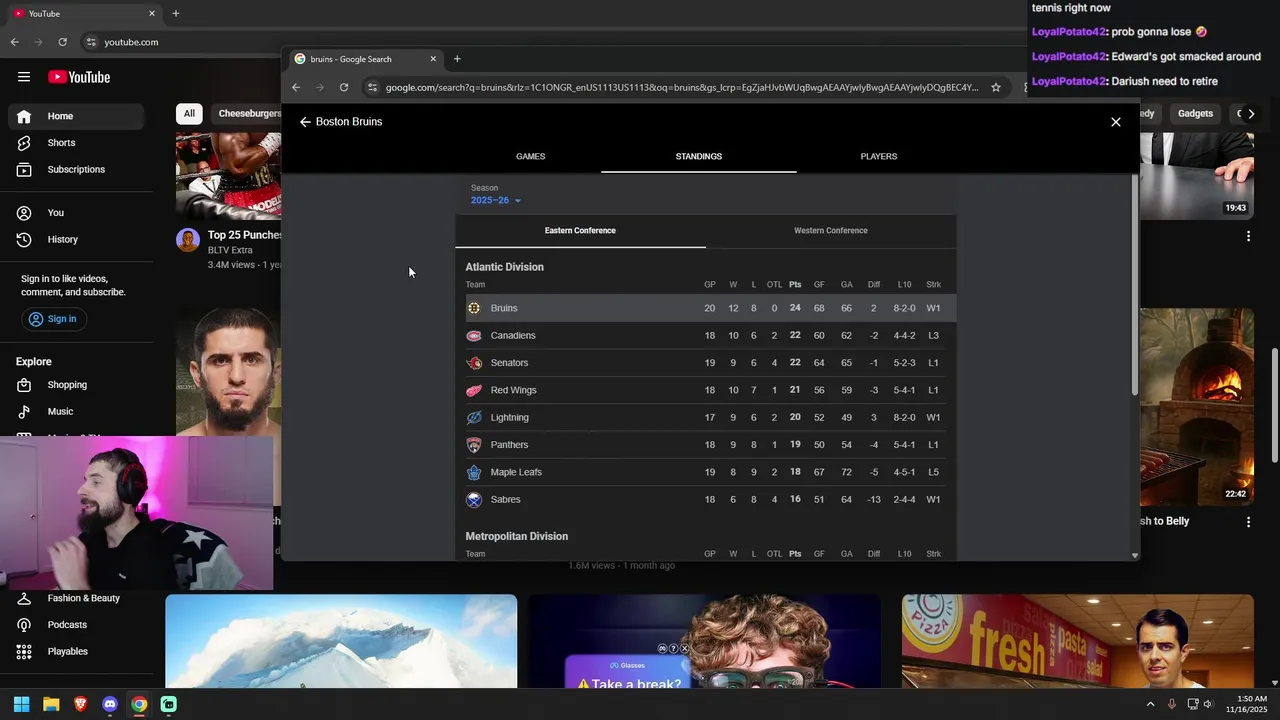Click the Bruins streak value W1
The image size is (1280, 720).
click(x=933, y=308)
